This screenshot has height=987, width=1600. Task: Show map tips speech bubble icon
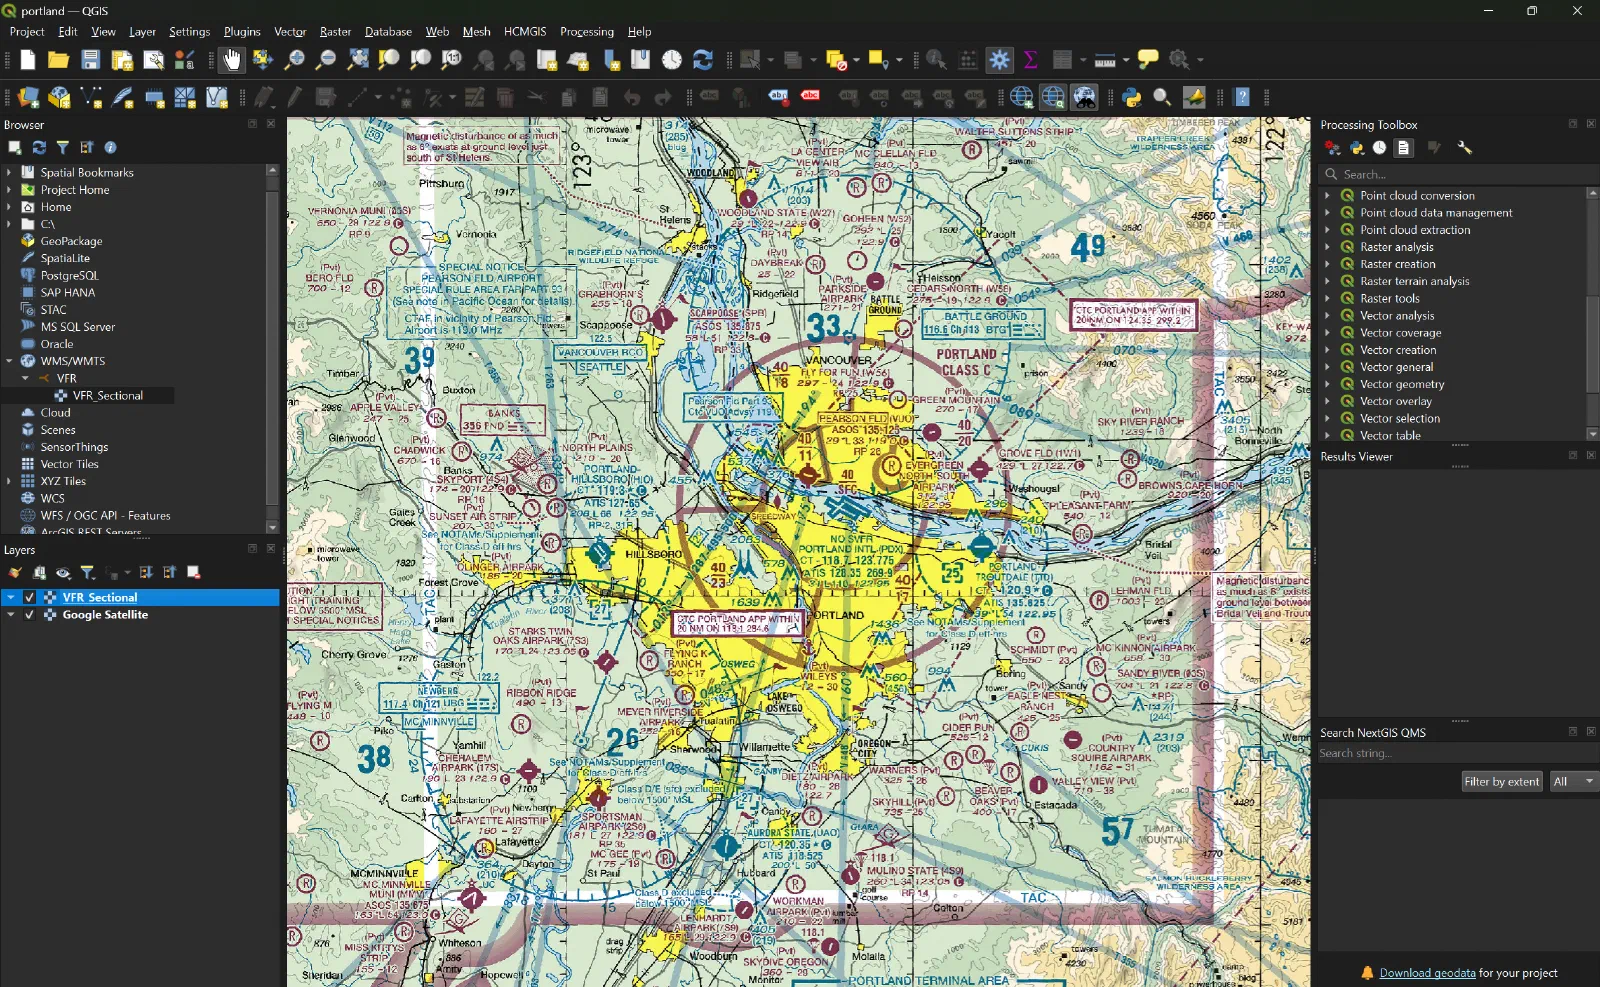click(x=1148, y=60)
